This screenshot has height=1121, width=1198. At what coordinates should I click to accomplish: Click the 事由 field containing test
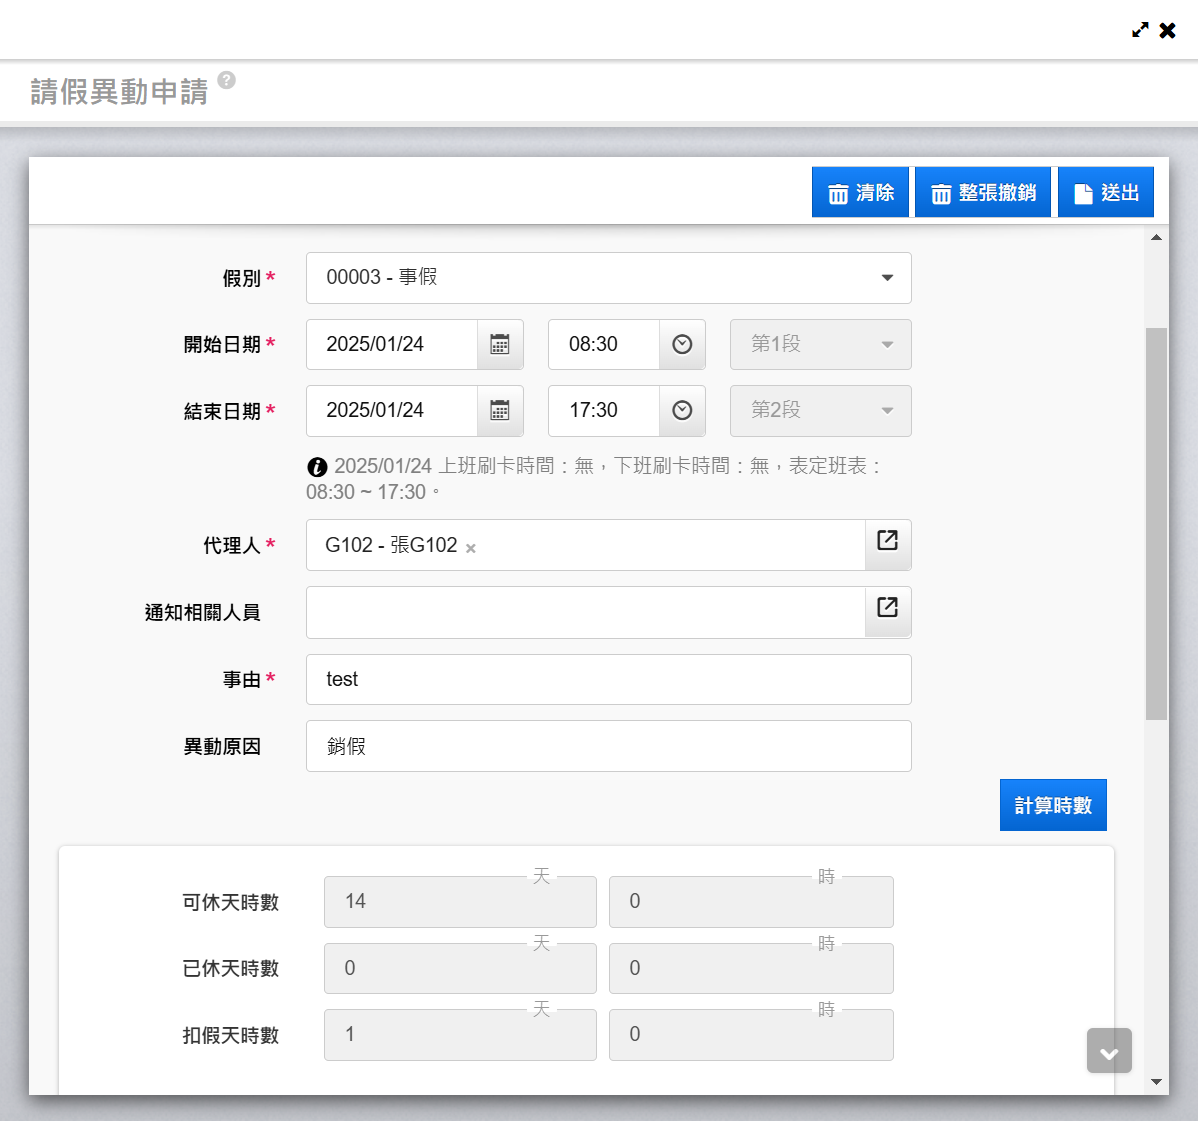click(609, 679)
